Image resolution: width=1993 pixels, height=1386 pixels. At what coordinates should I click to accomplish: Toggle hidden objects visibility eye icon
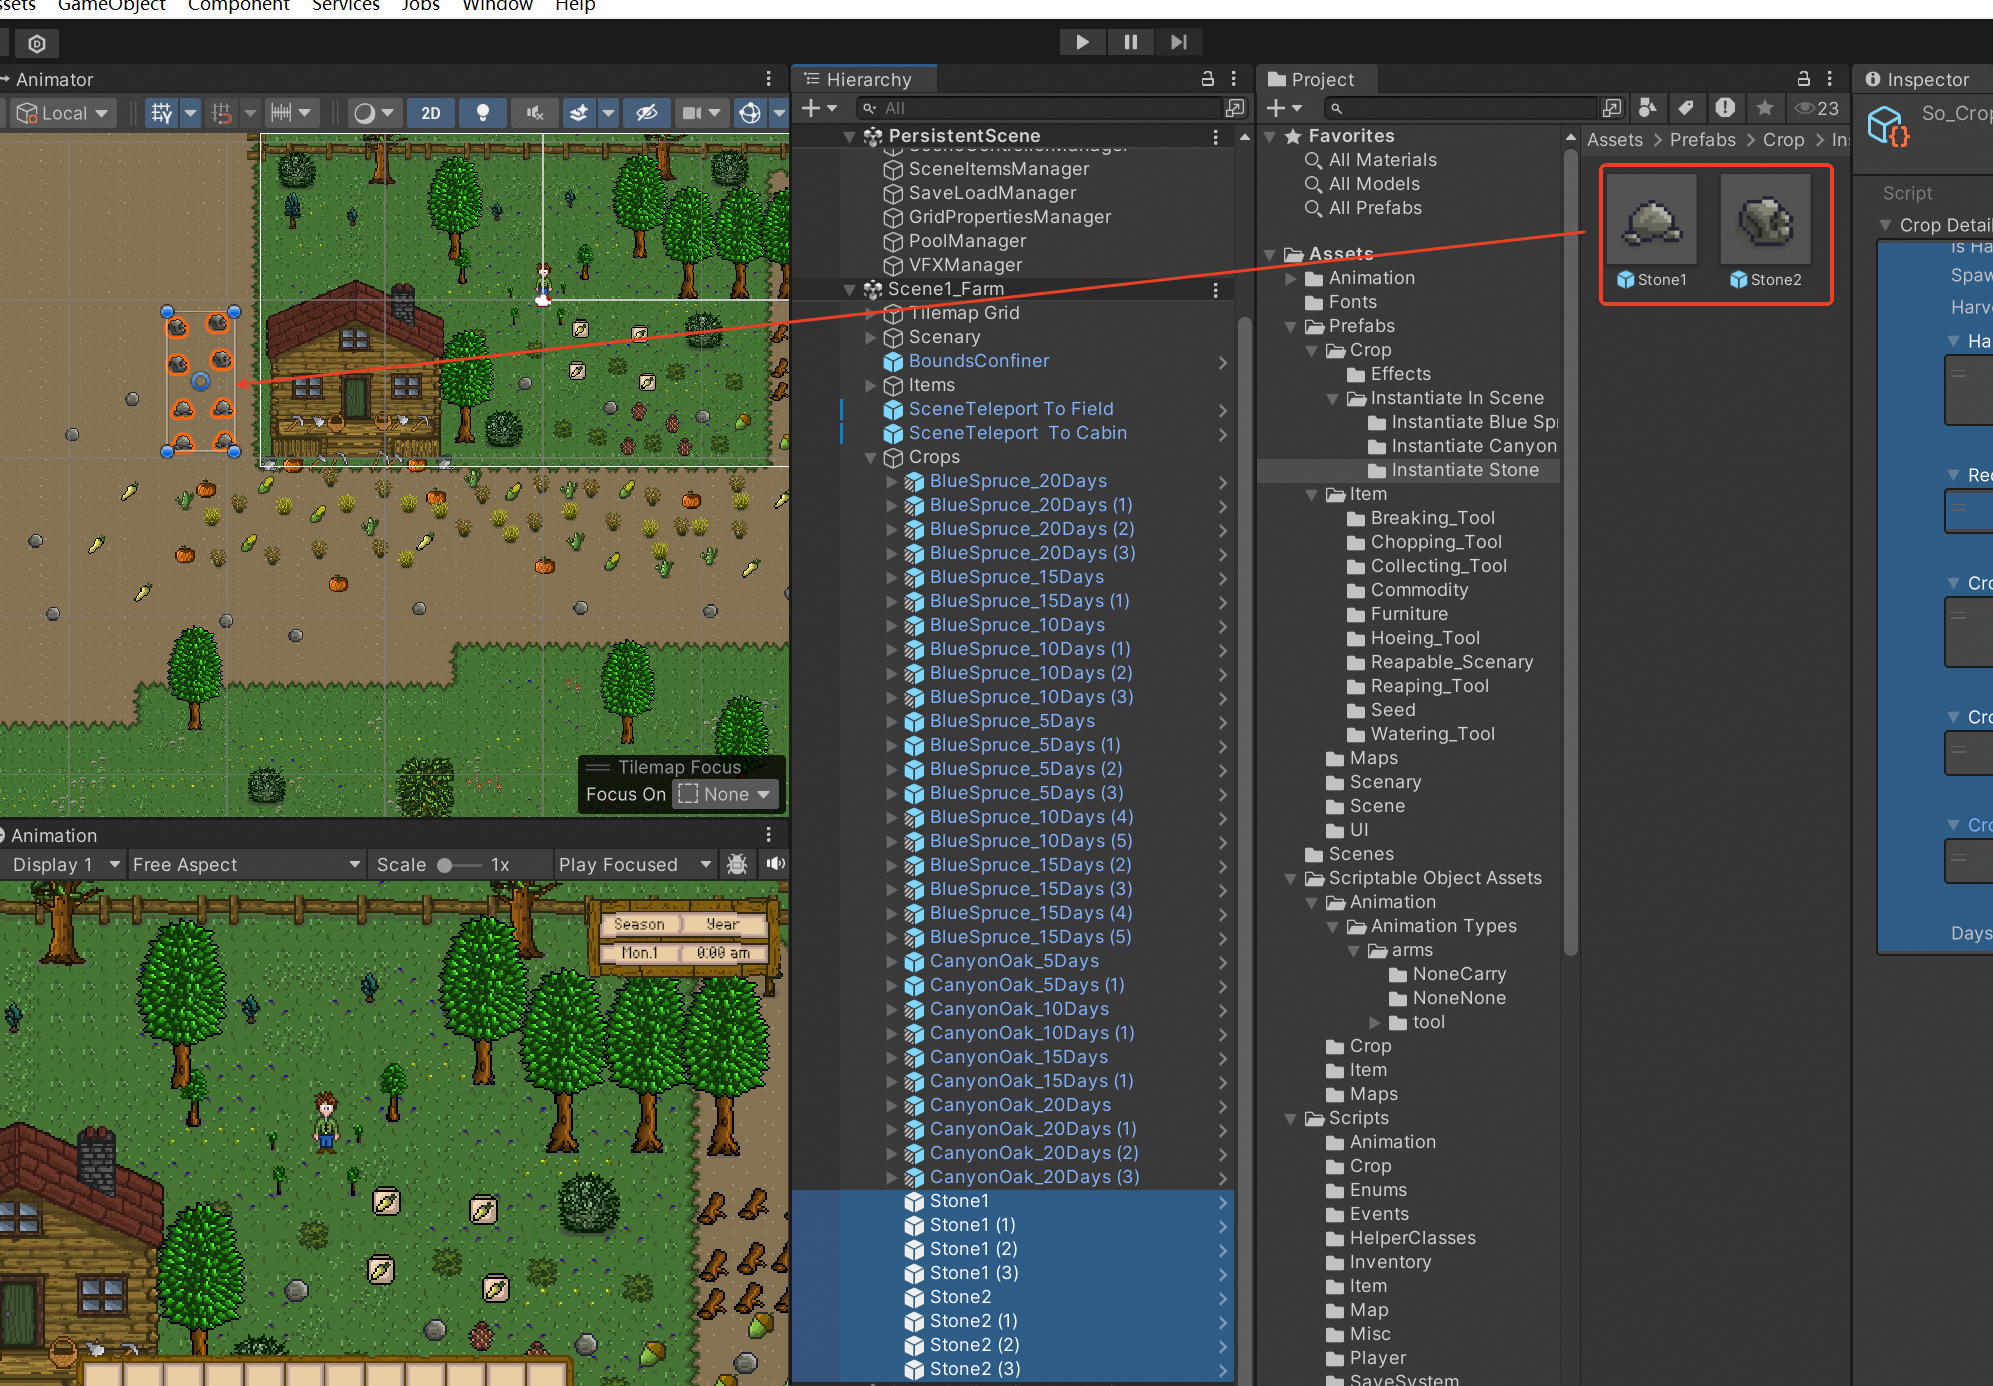pos(647,113)
